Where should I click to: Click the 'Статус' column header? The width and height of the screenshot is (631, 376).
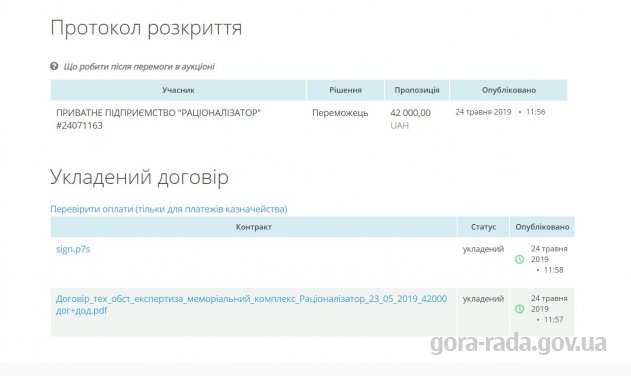point(483,227)
